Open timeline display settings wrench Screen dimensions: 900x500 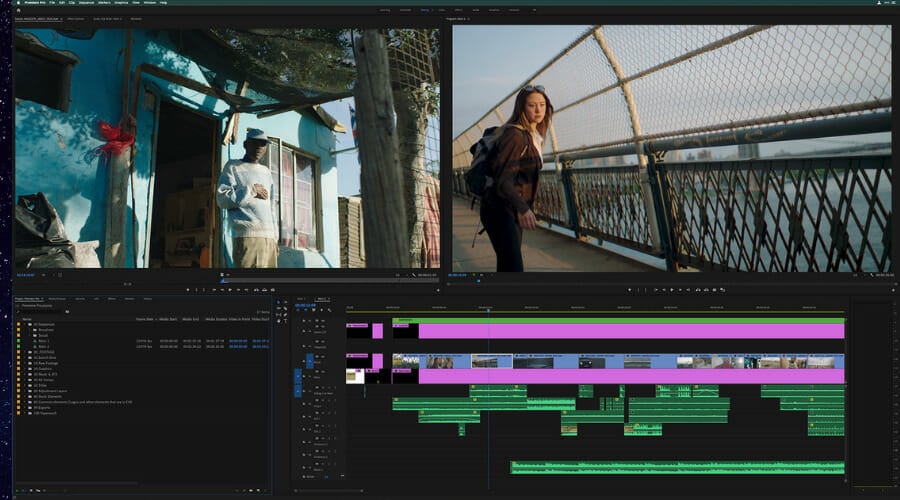tap(329, 310)
